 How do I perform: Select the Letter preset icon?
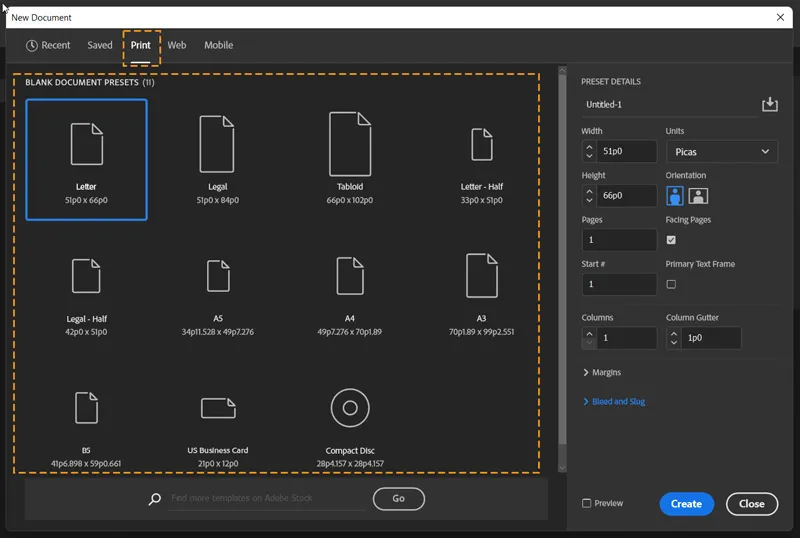(87, 144)
